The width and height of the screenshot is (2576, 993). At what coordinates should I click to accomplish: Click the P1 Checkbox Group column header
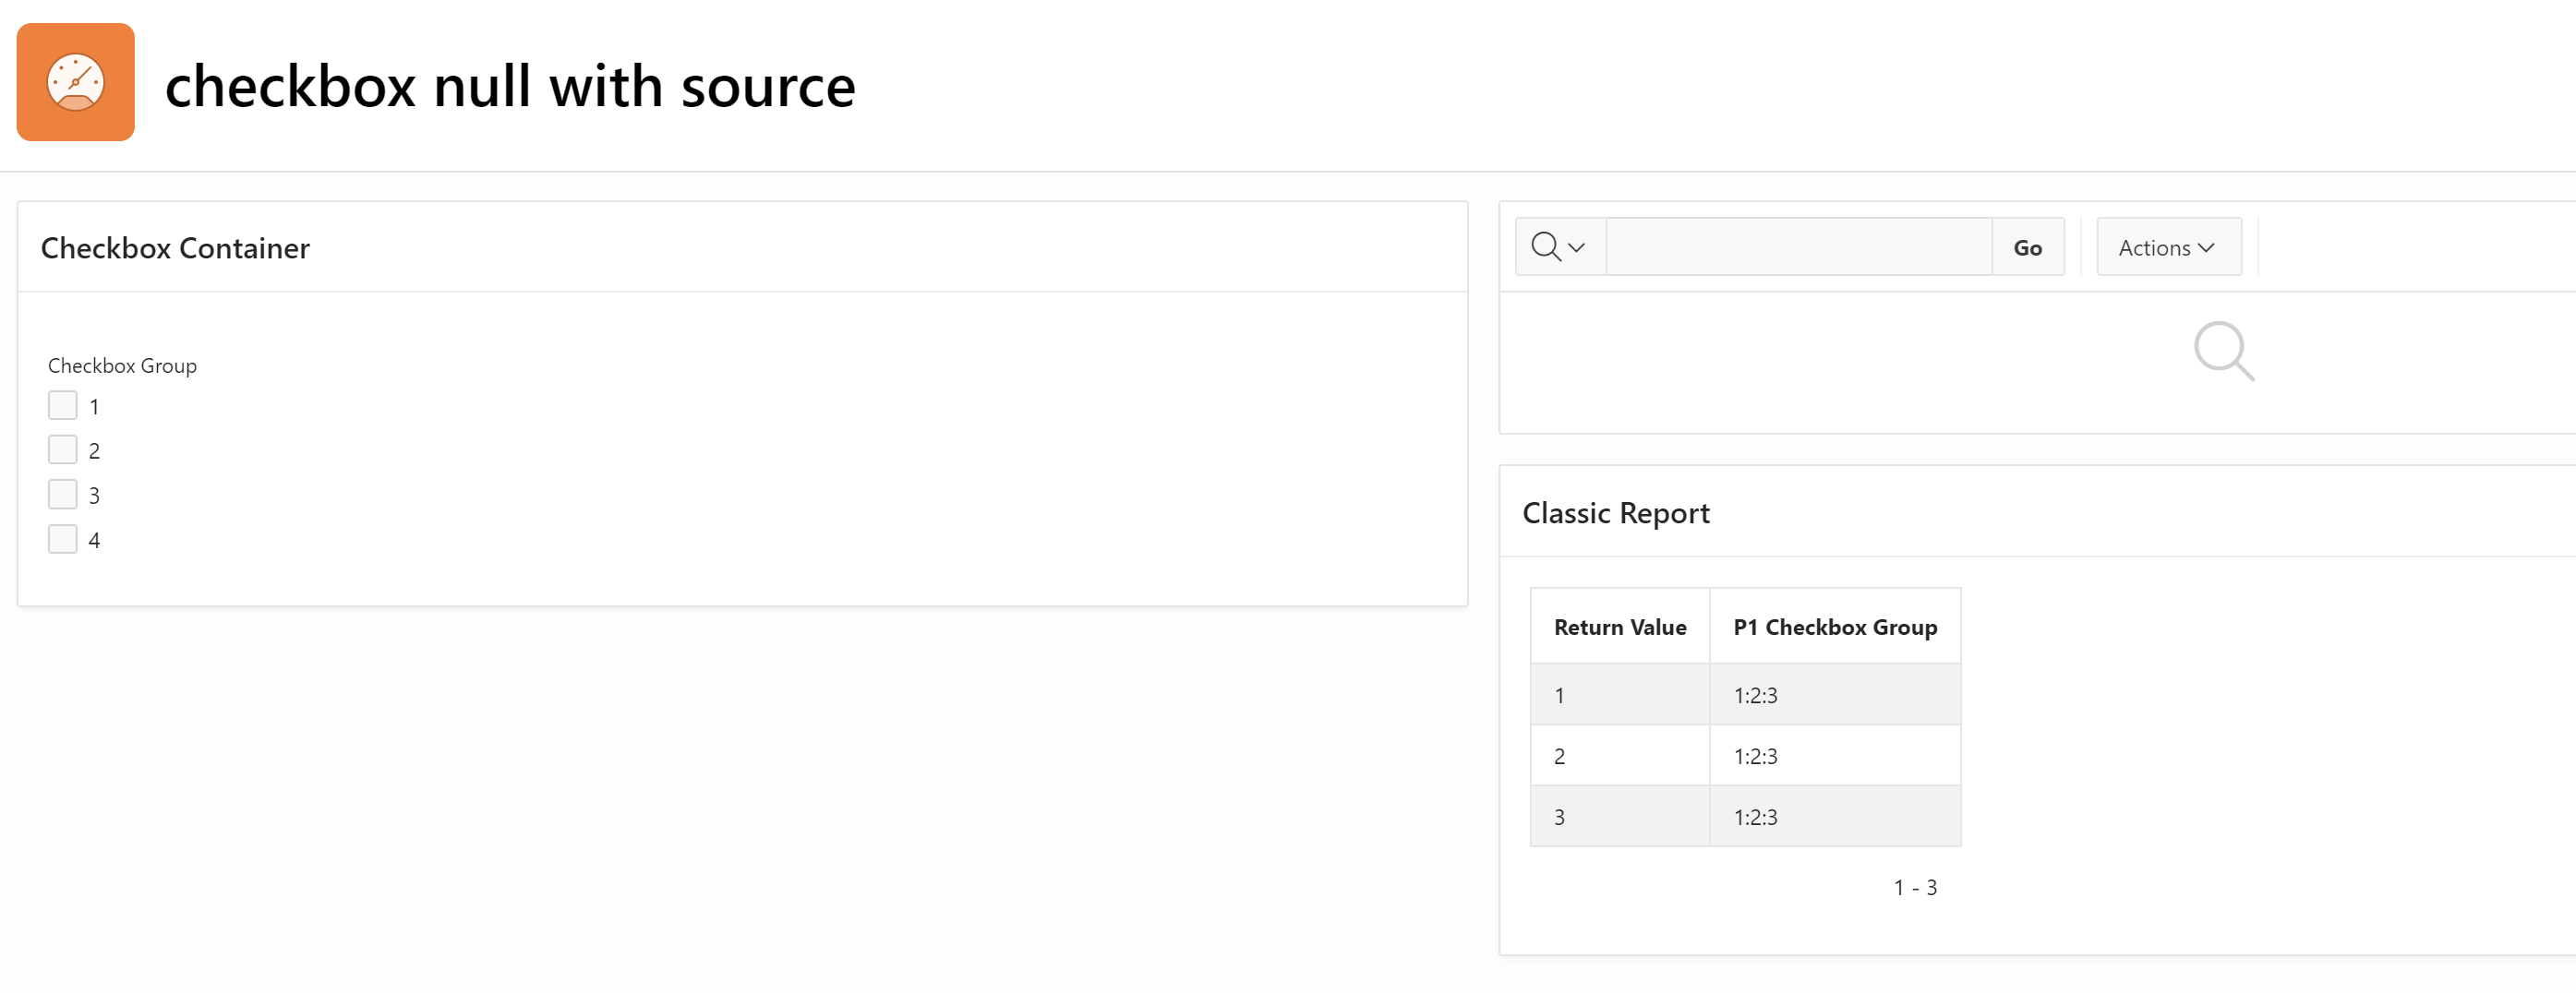click(x=1835, y=626)
